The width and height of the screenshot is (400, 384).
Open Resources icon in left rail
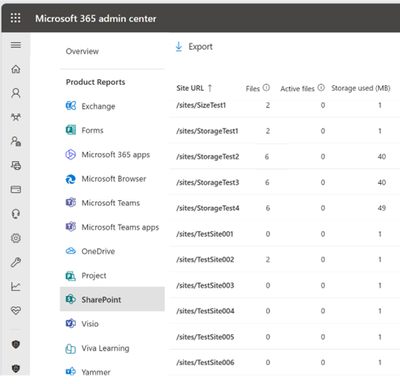[16, 165]
